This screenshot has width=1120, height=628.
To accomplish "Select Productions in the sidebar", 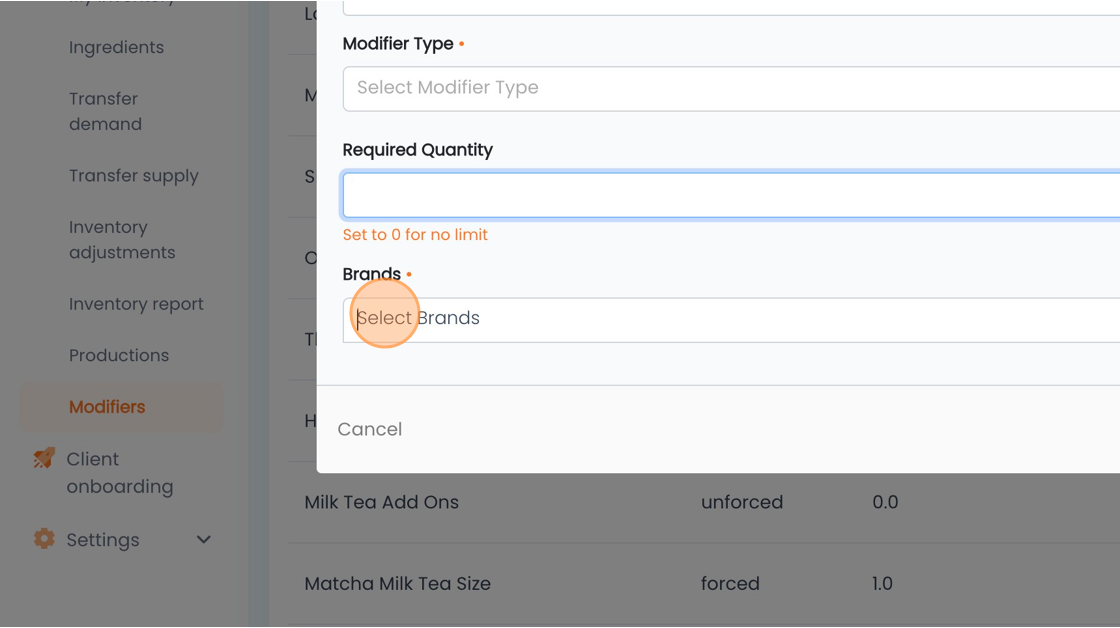I will pyautogui.click(x=119, y=355).
